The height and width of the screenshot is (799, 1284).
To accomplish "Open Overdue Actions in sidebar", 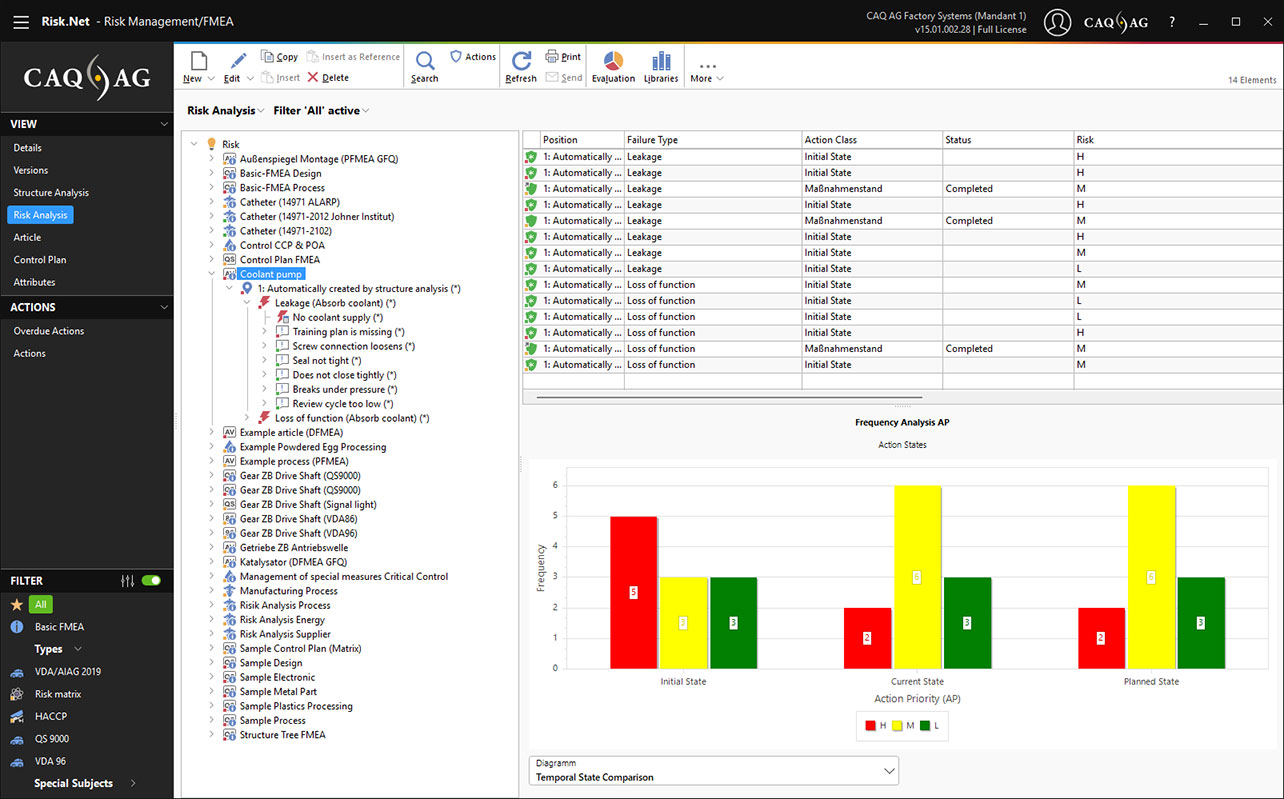I will (48, 331).
